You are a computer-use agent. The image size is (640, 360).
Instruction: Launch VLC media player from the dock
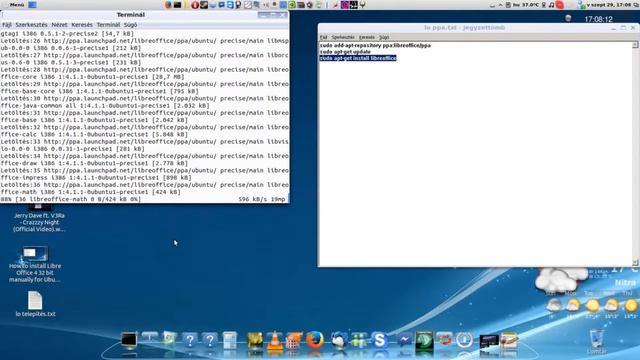point(275,340)
